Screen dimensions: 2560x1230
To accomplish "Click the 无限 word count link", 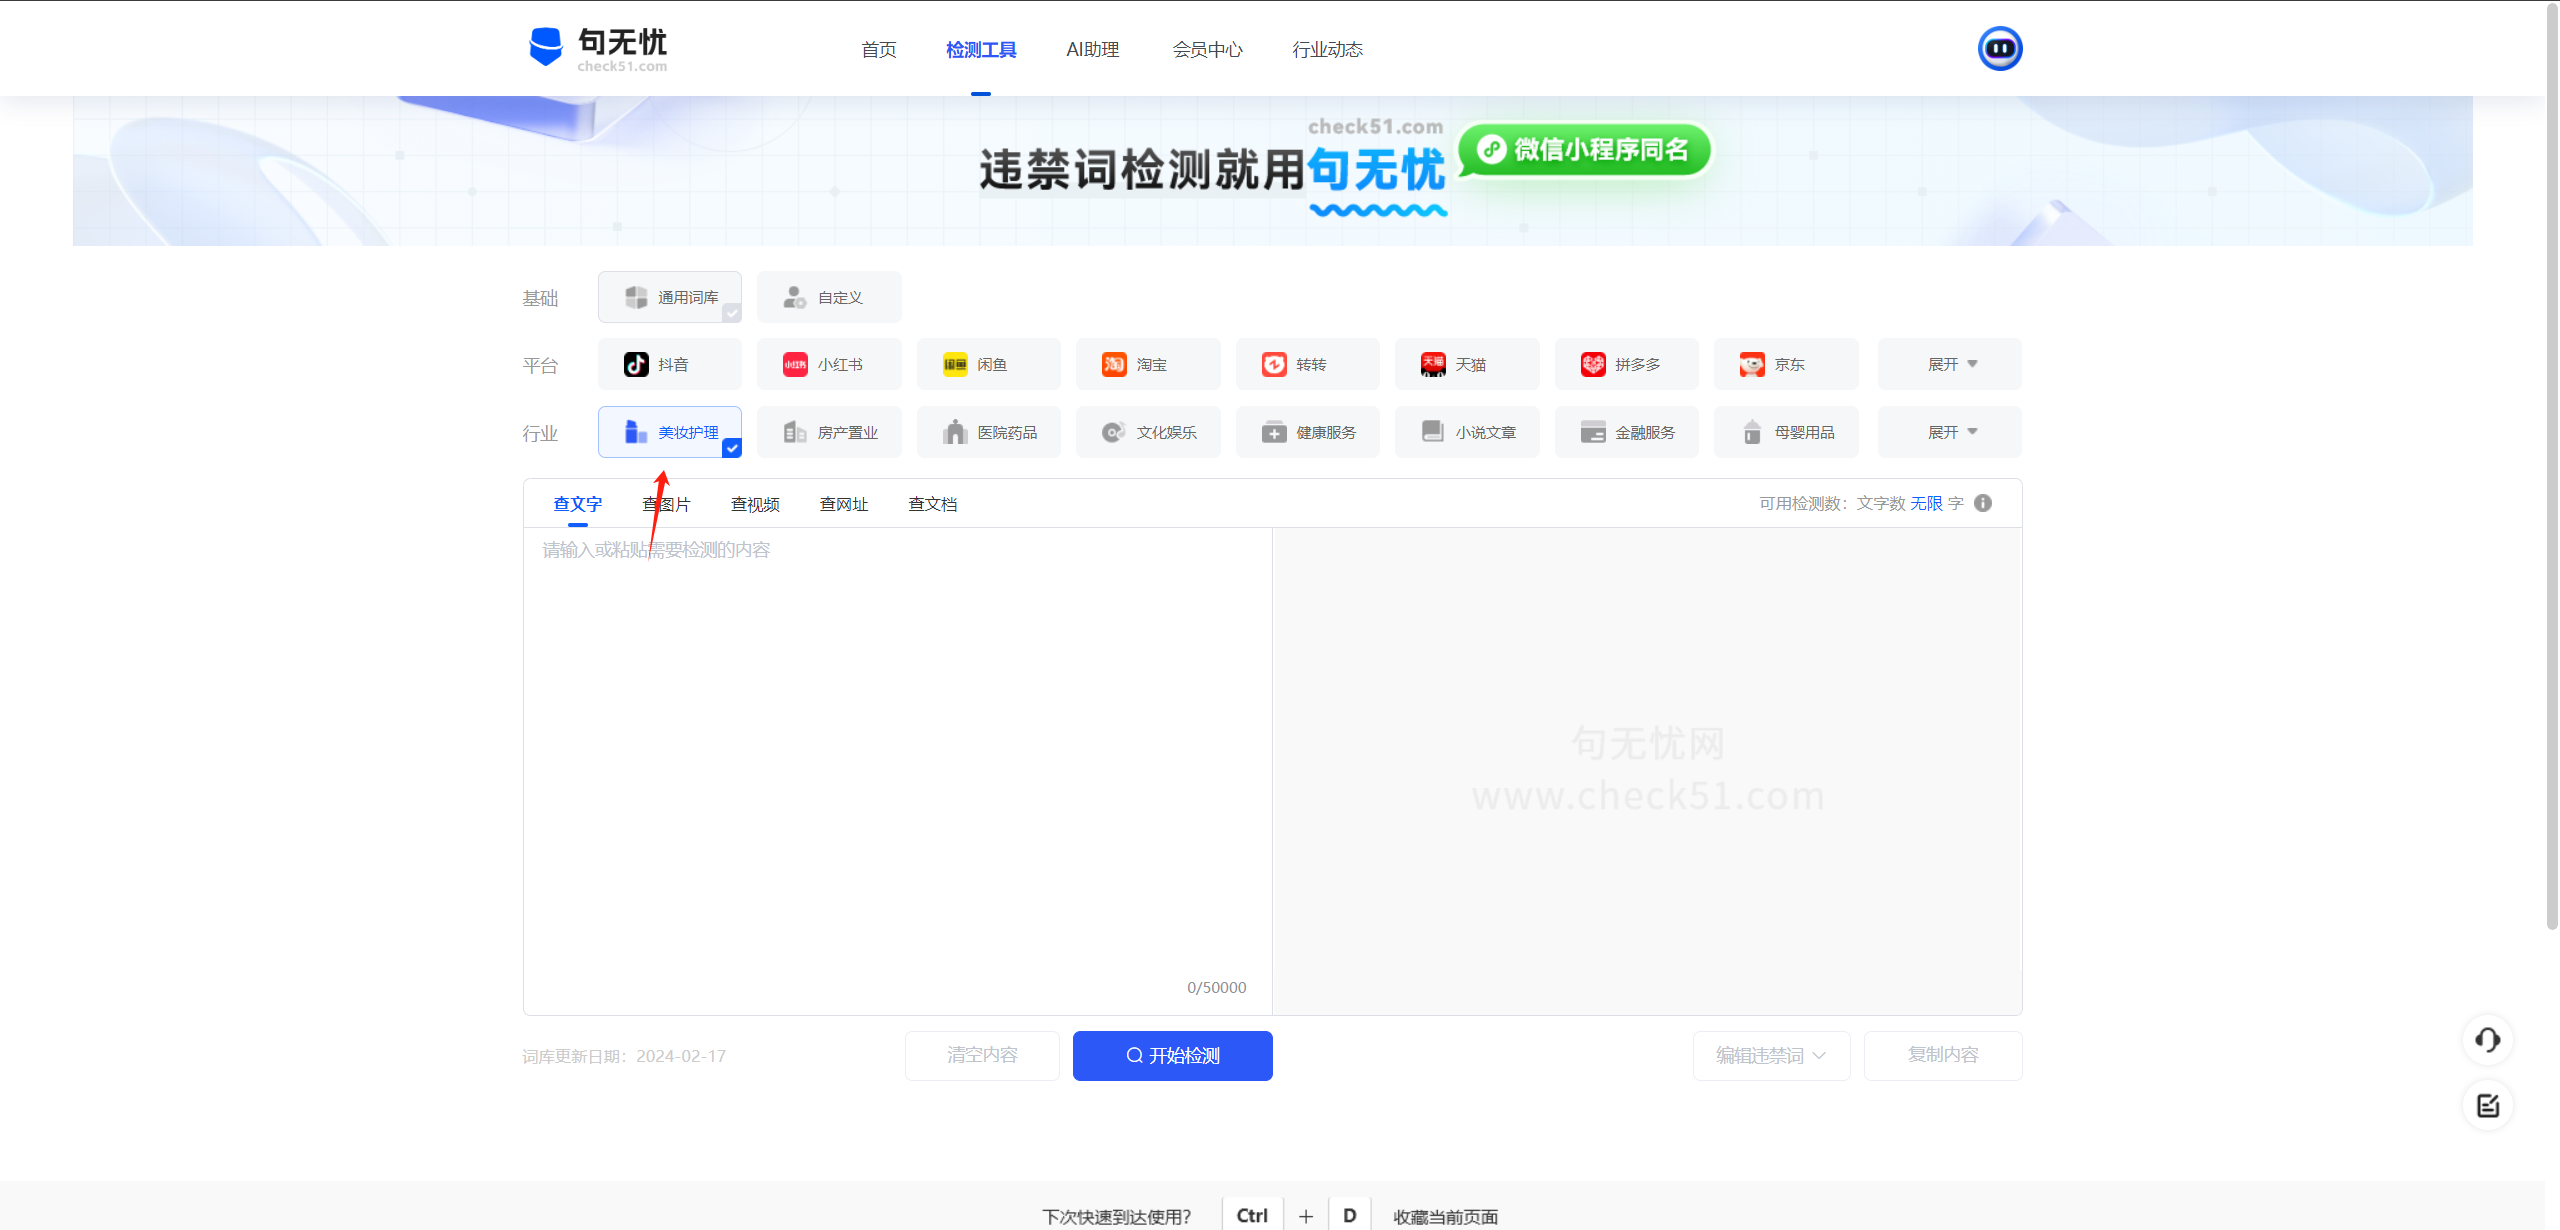I will [x=1926, y=503].
